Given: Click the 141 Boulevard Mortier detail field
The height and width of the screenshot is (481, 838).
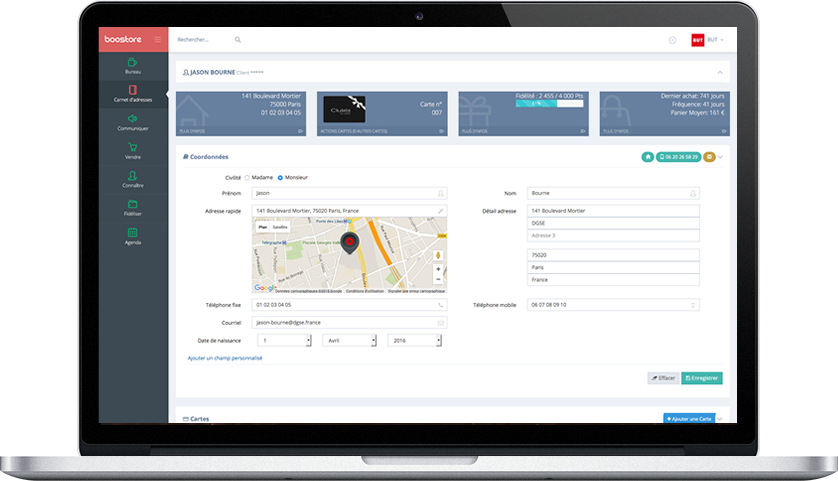Looking at the screenshot, I should tap(614, 211).
